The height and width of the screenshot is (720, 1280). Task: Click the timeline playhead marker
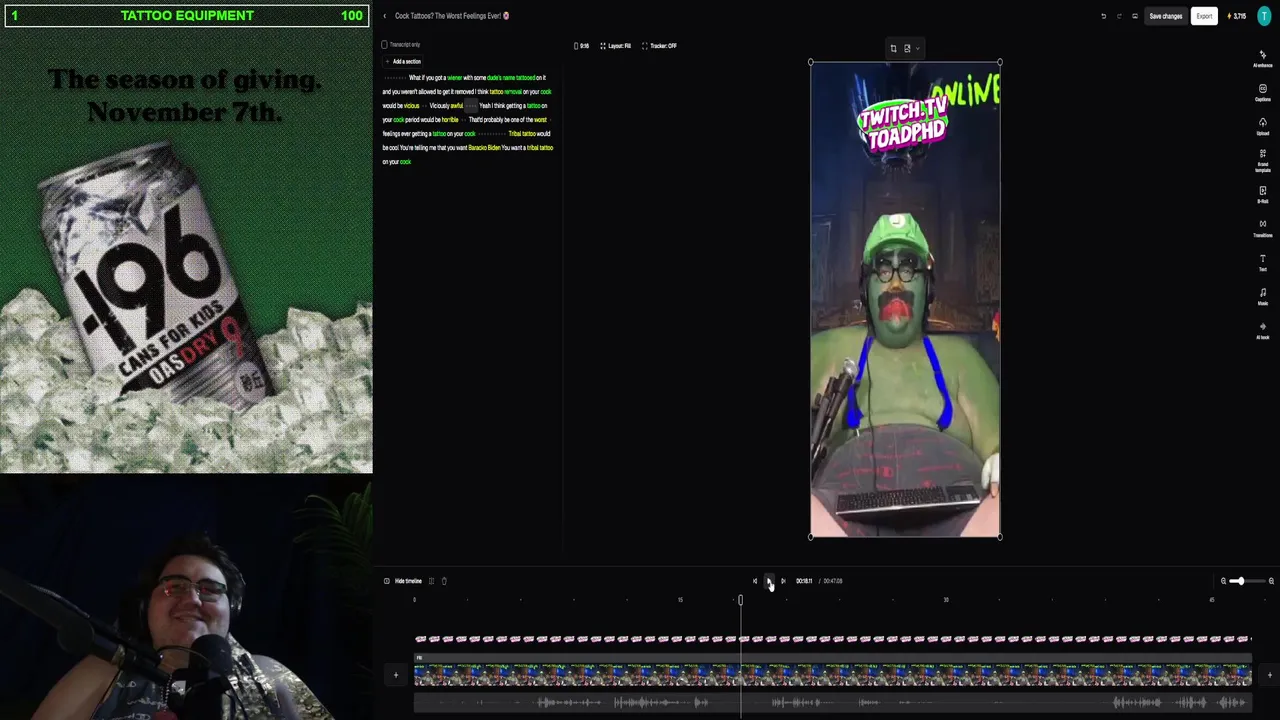740,600
